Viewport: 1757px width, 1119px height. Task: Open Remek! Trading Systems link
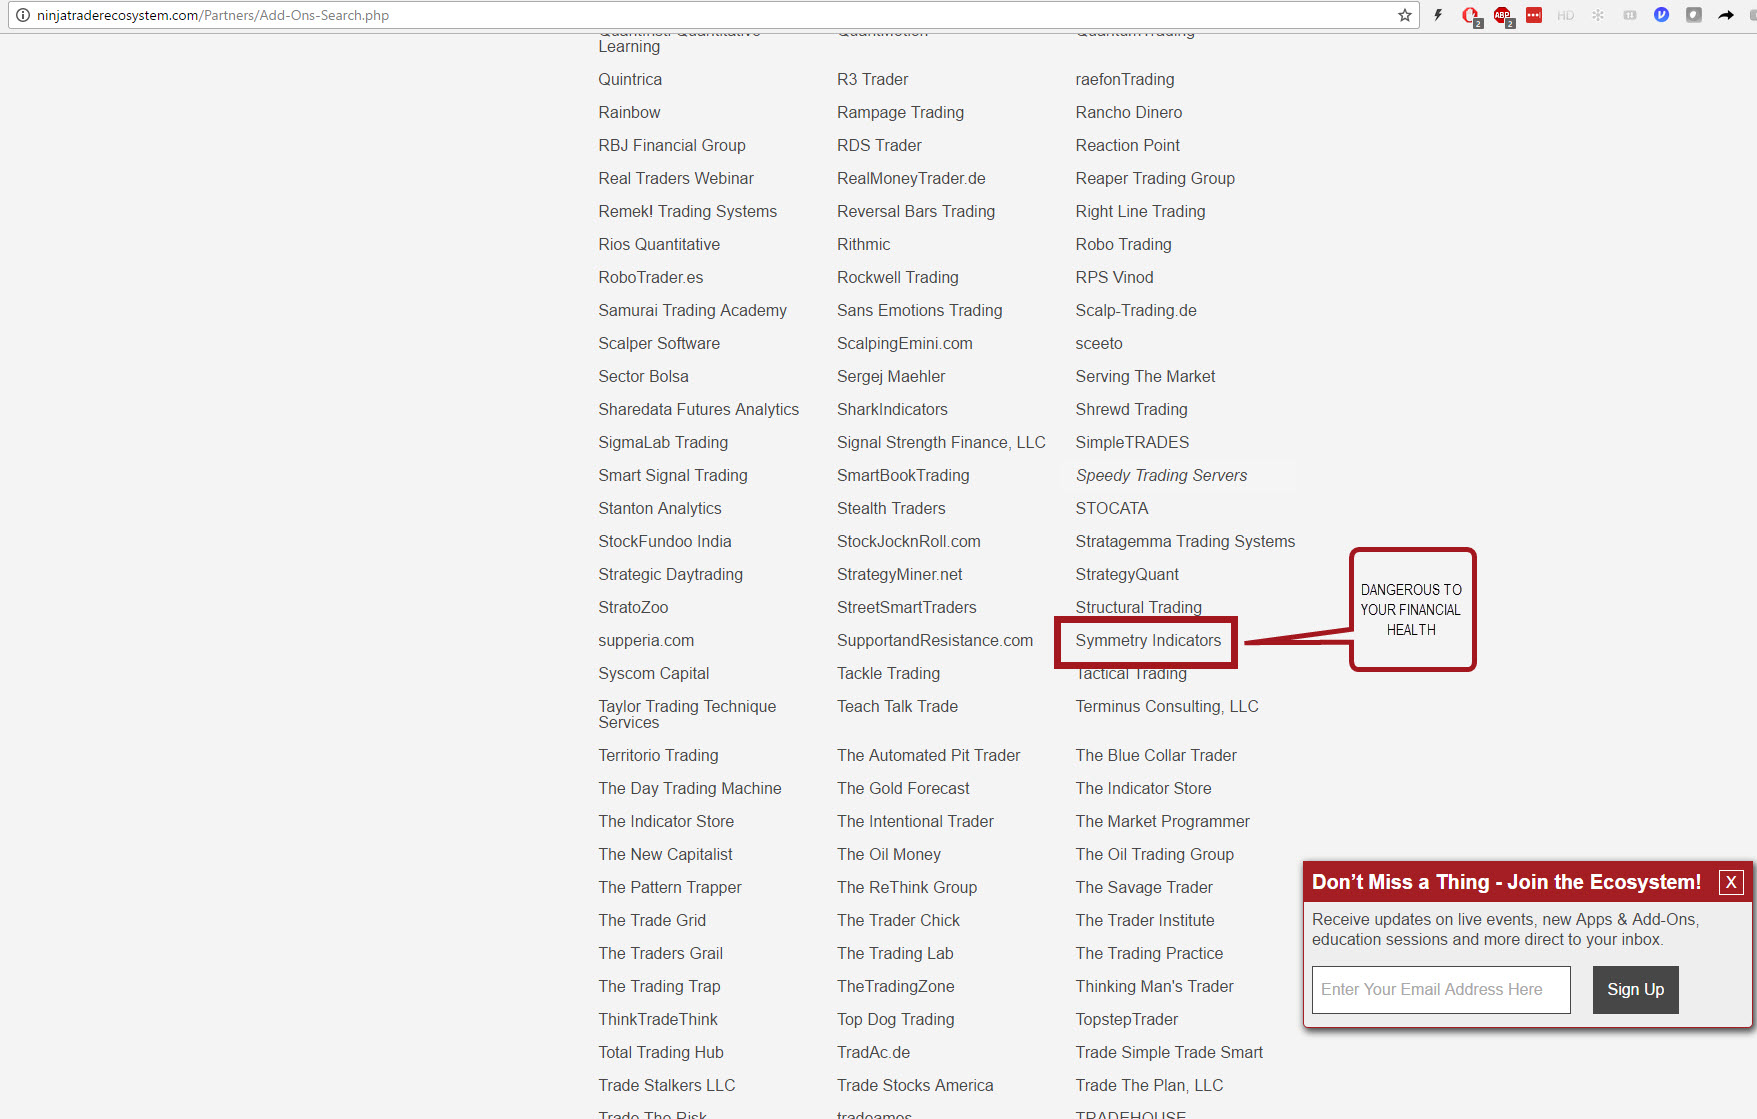[688, 211]
